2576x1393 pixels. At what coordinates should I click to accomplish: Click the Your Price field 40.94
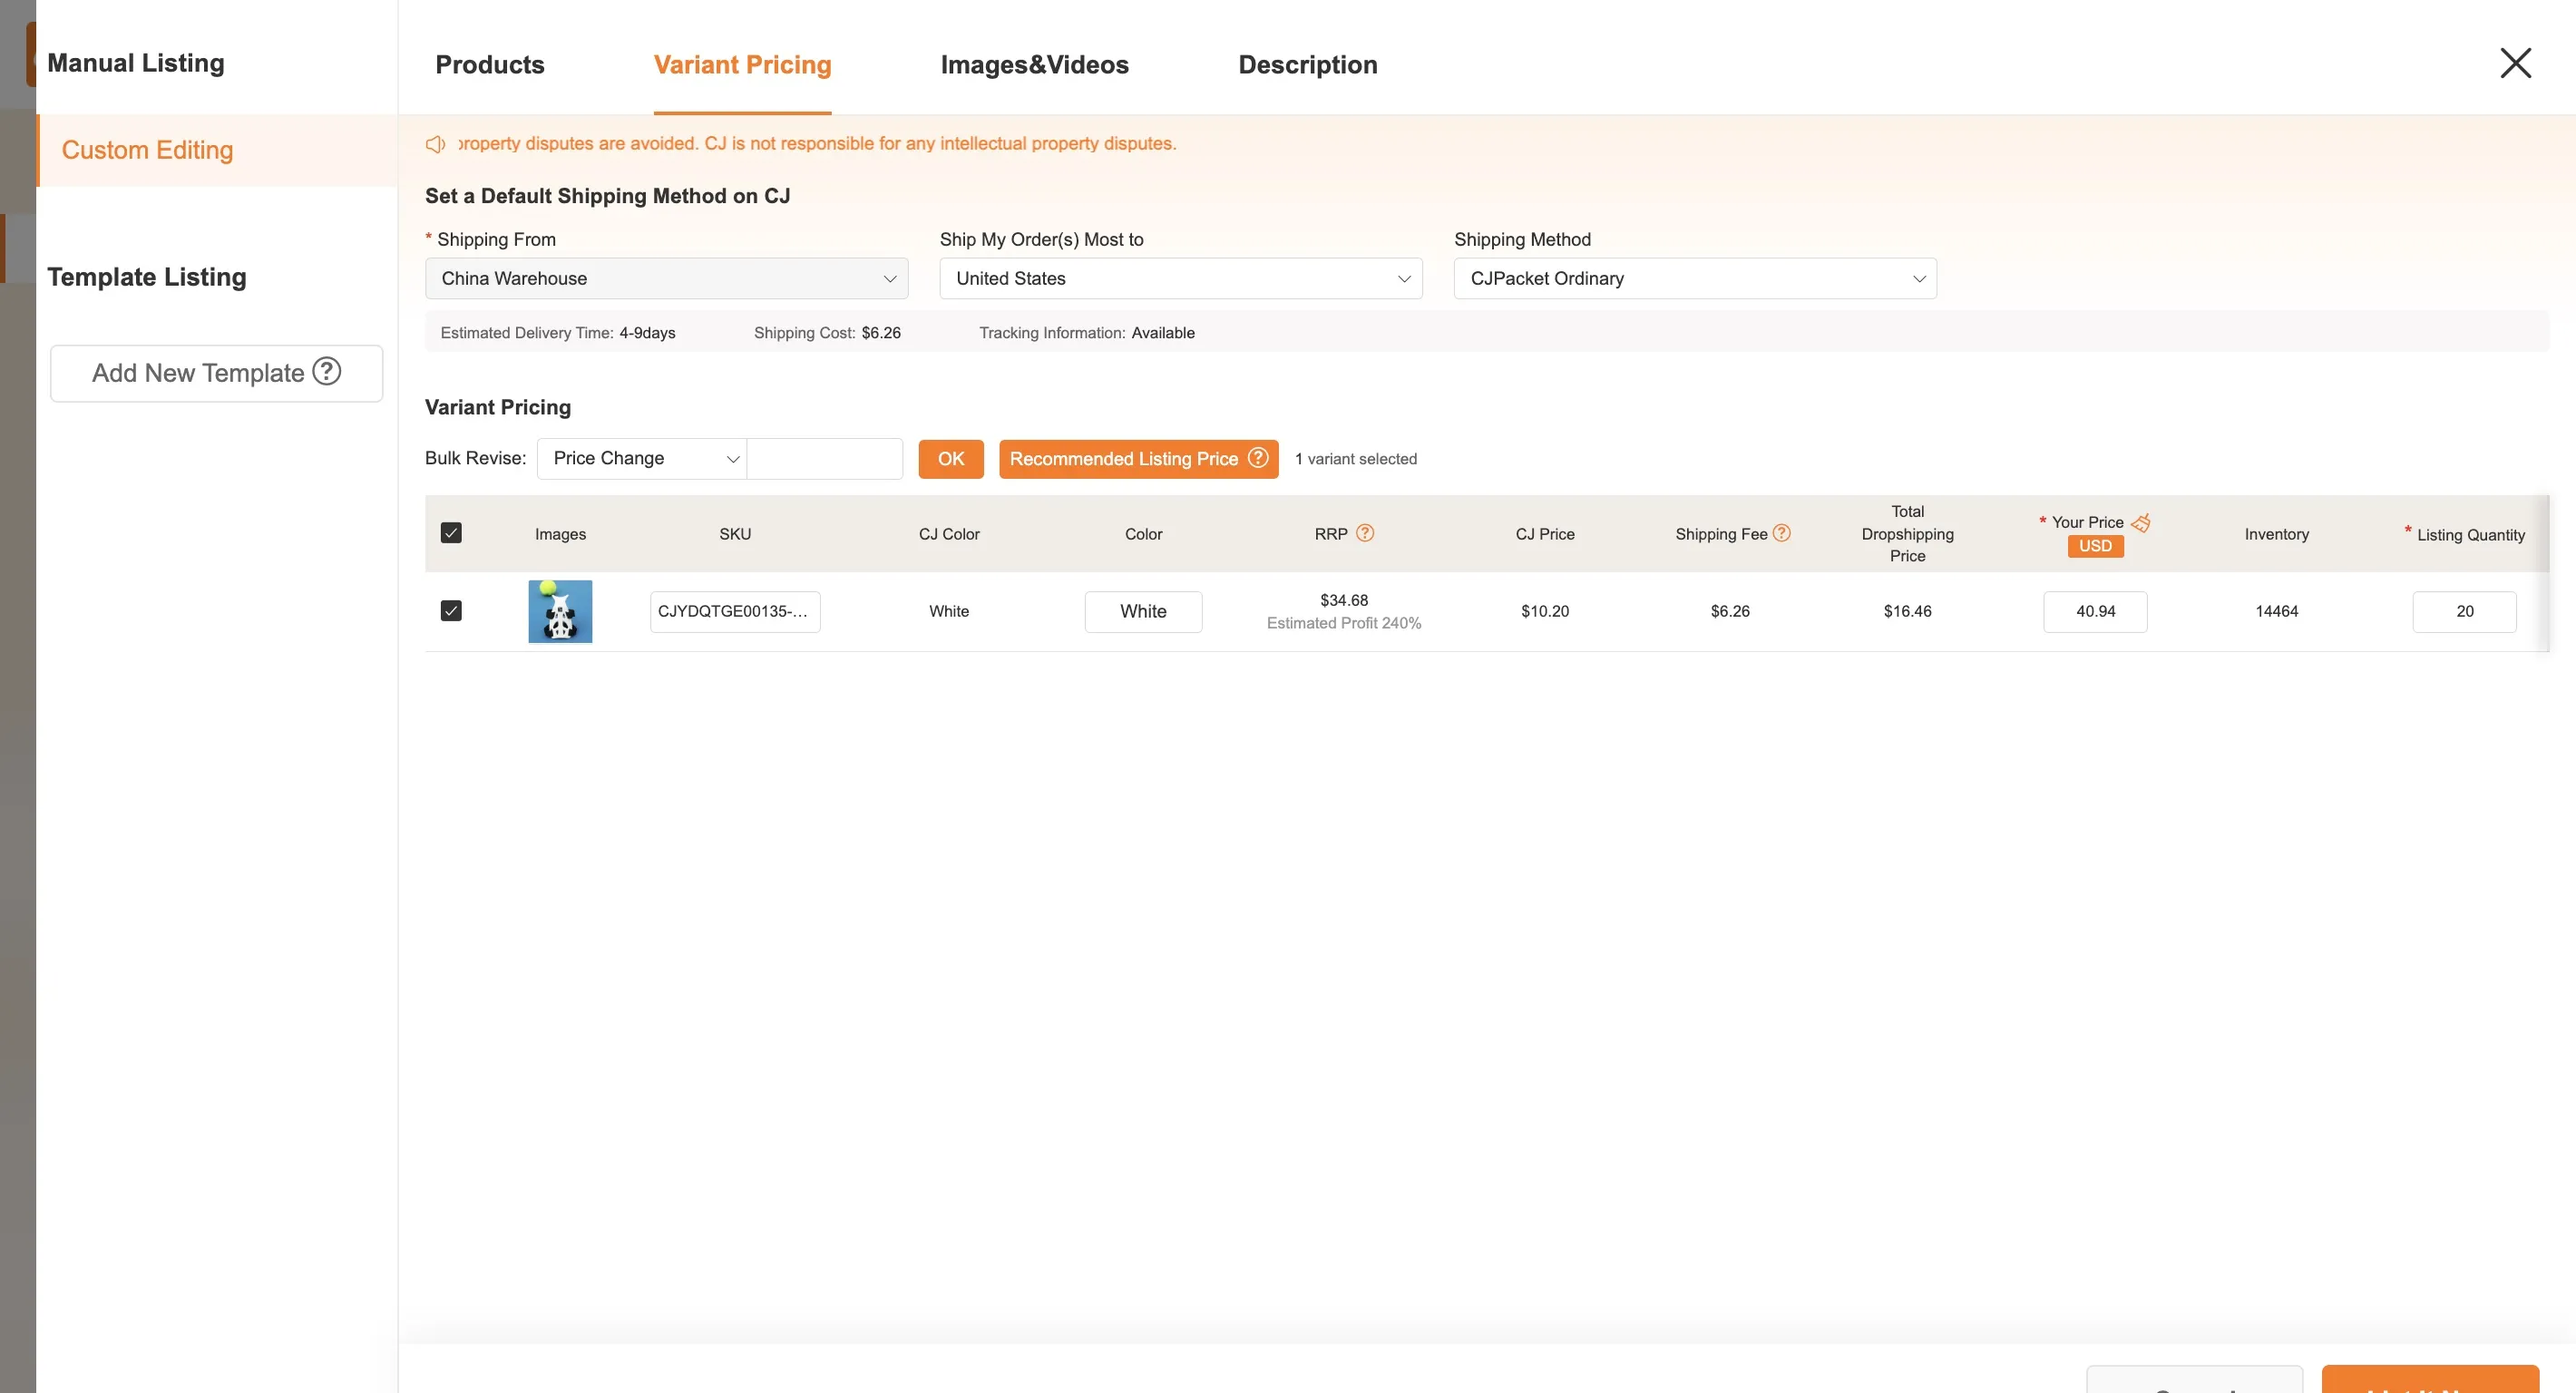pyautogui.click(x=2095, y=611)
